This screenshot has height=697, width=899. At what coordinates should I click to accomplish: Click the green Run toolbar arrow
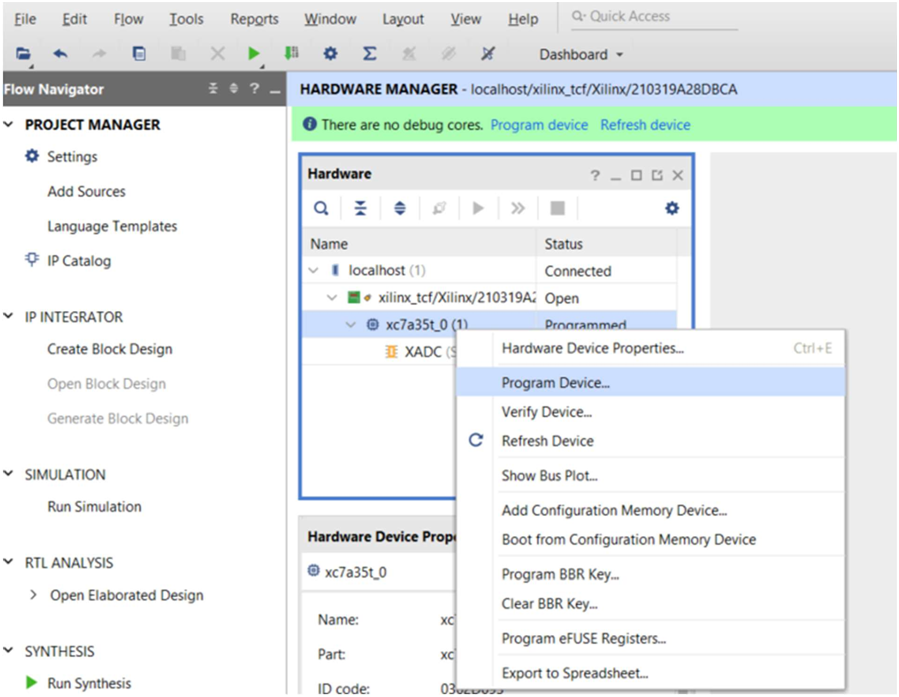click(255, 54)
